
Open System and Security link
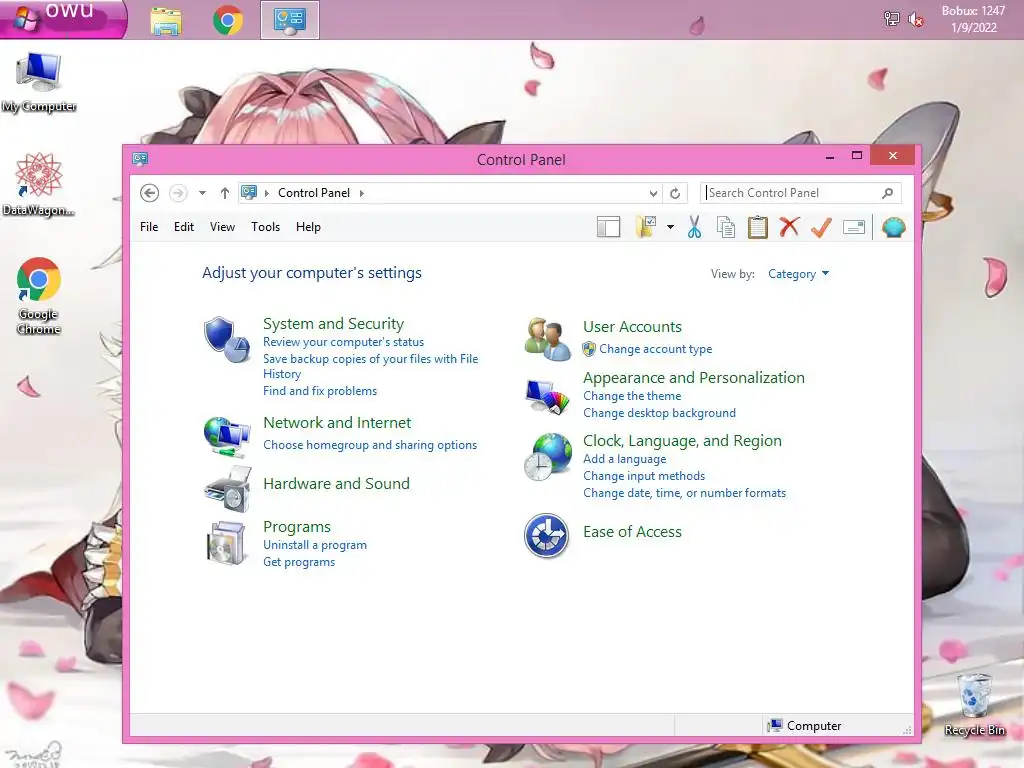[x=333, y=324]
